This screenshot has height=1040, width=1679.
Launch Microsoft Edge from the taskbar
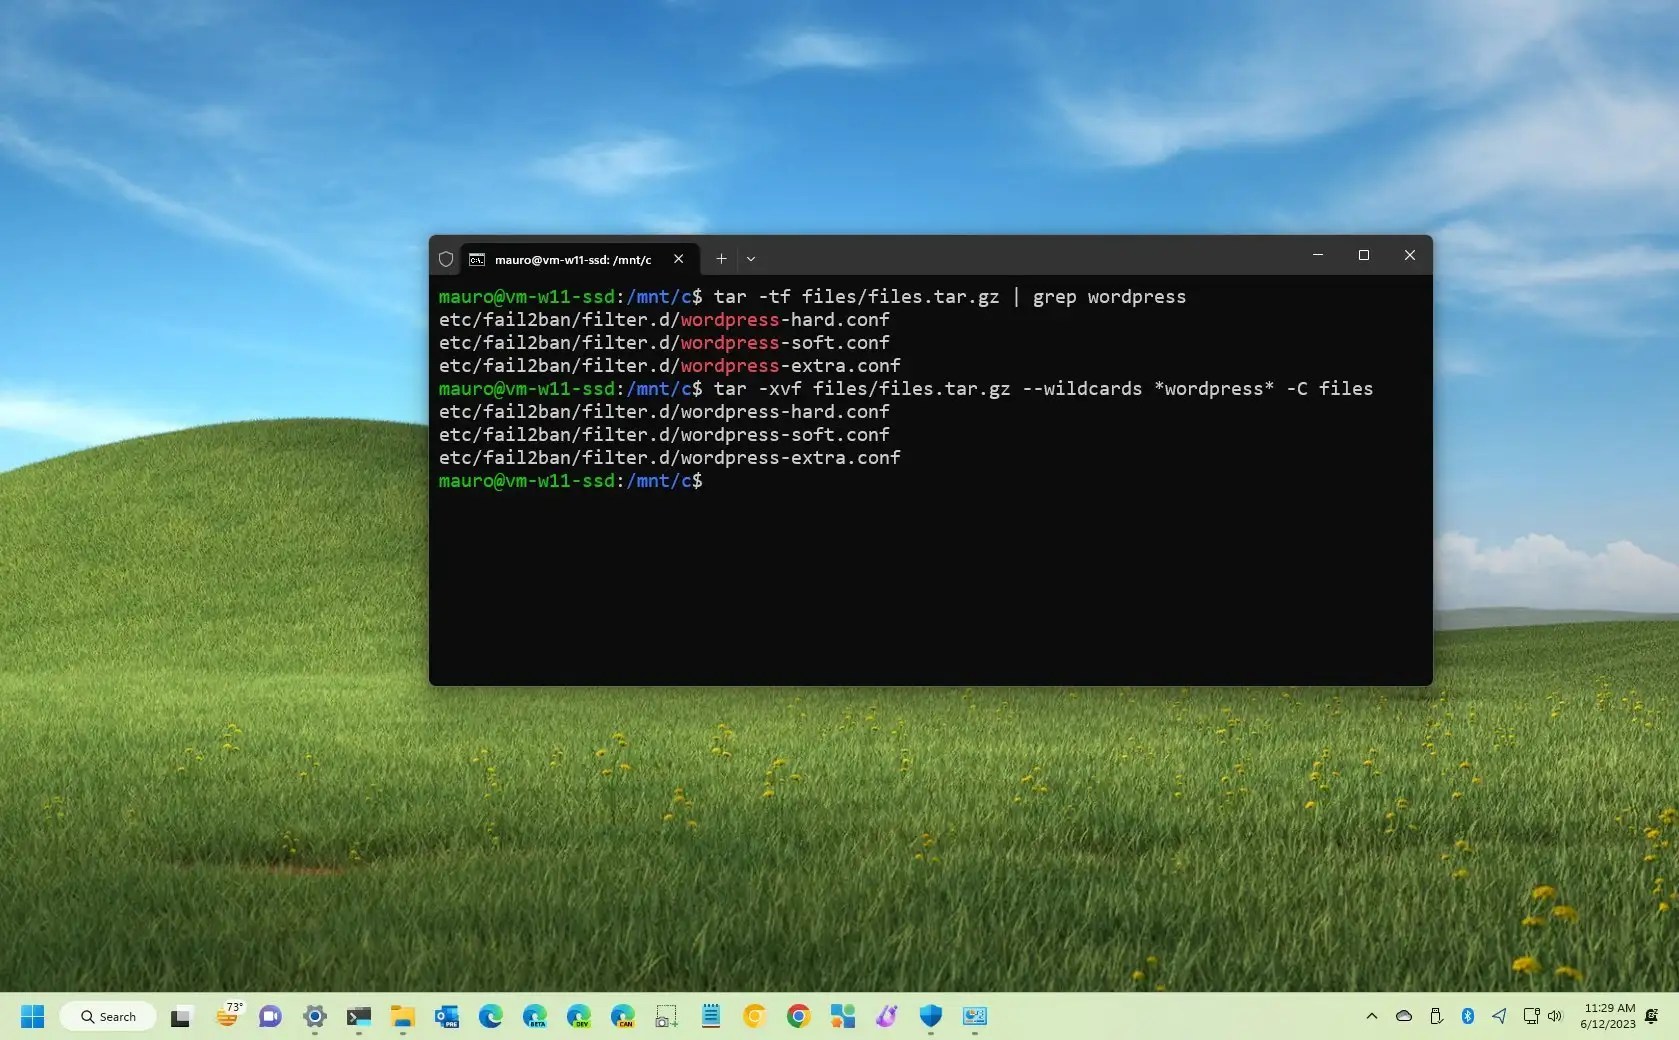pyautogui.click(x=491, y=1016)
